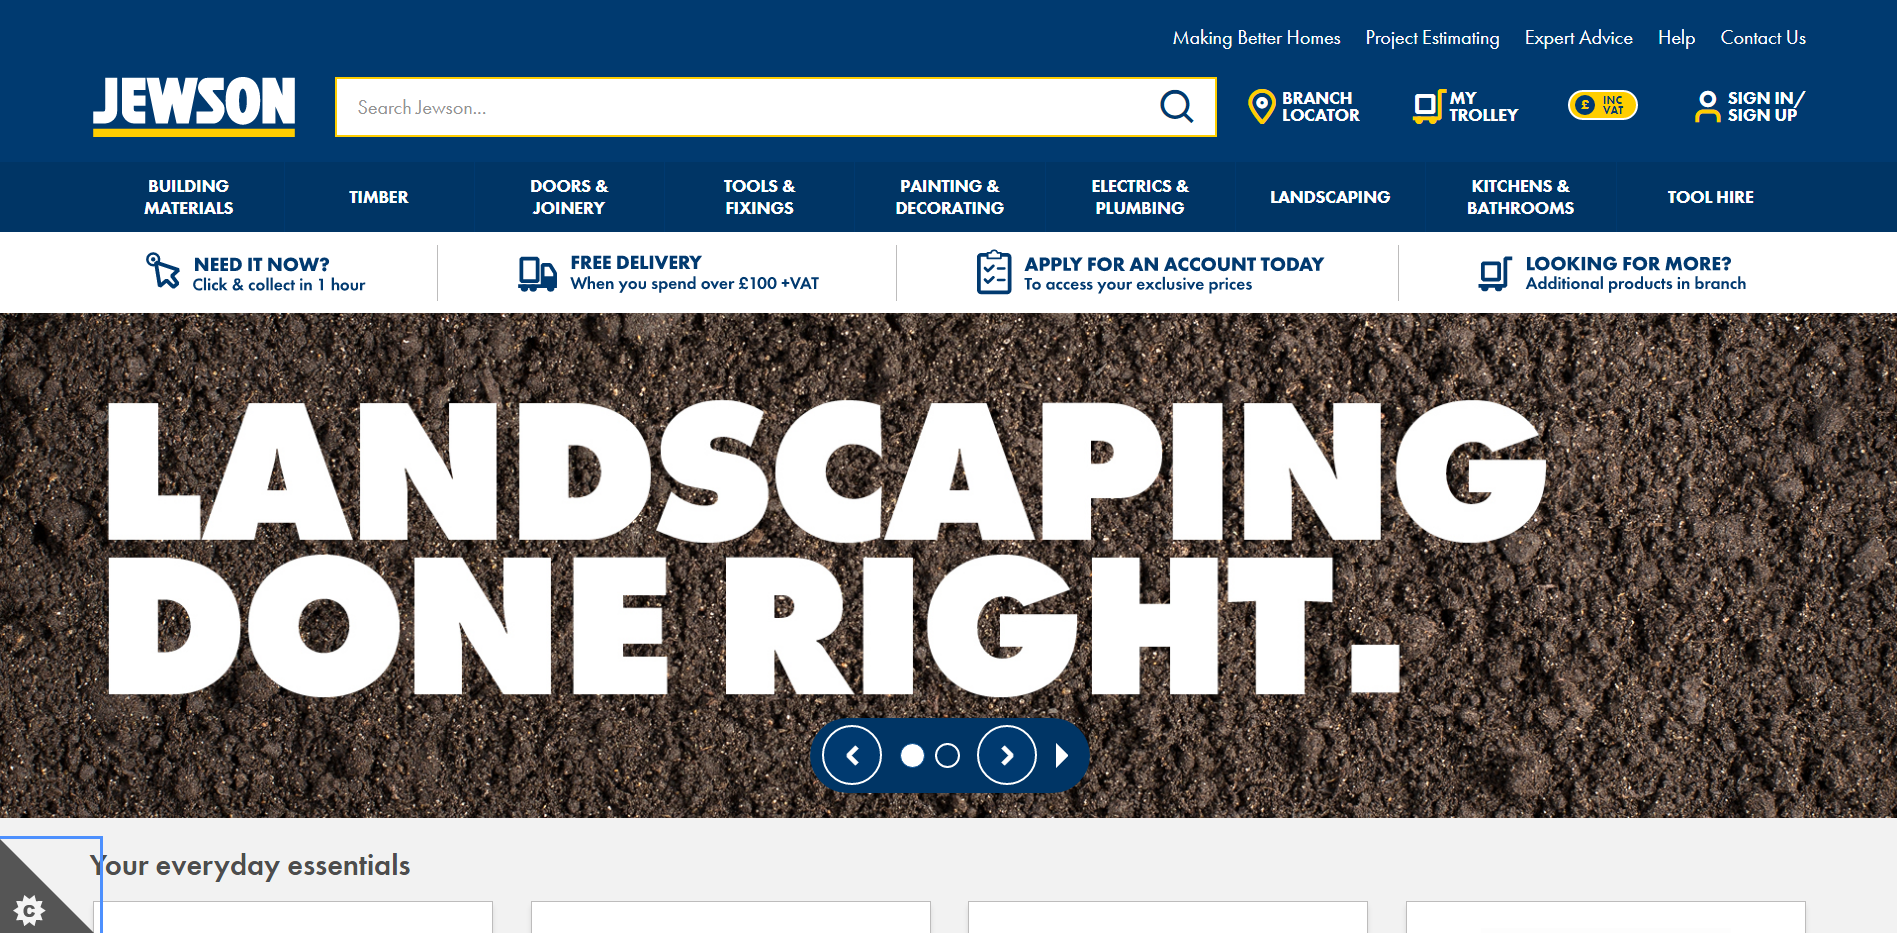Click Need It Now? heading

pyautogui.click(x=262, y=264)
